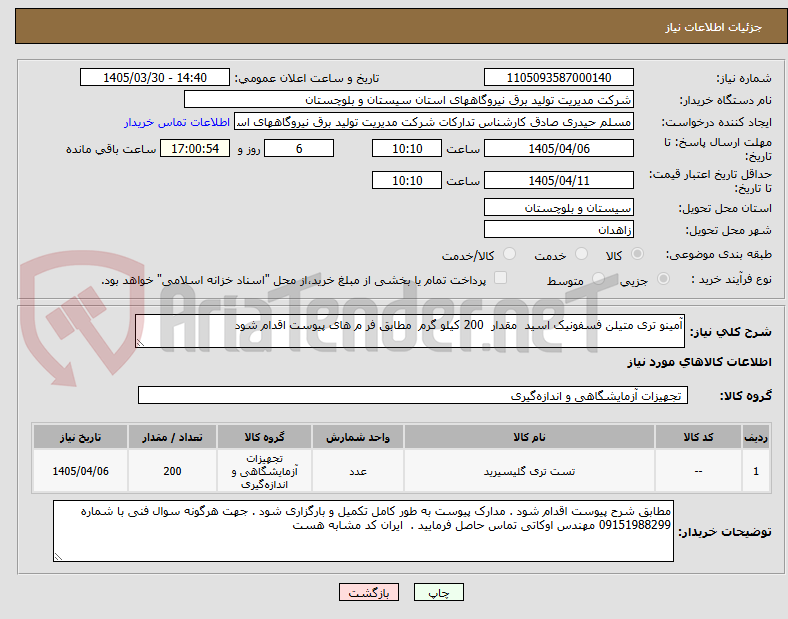
Task: Click the واحد شمارش column header
Action: point(358,437)
